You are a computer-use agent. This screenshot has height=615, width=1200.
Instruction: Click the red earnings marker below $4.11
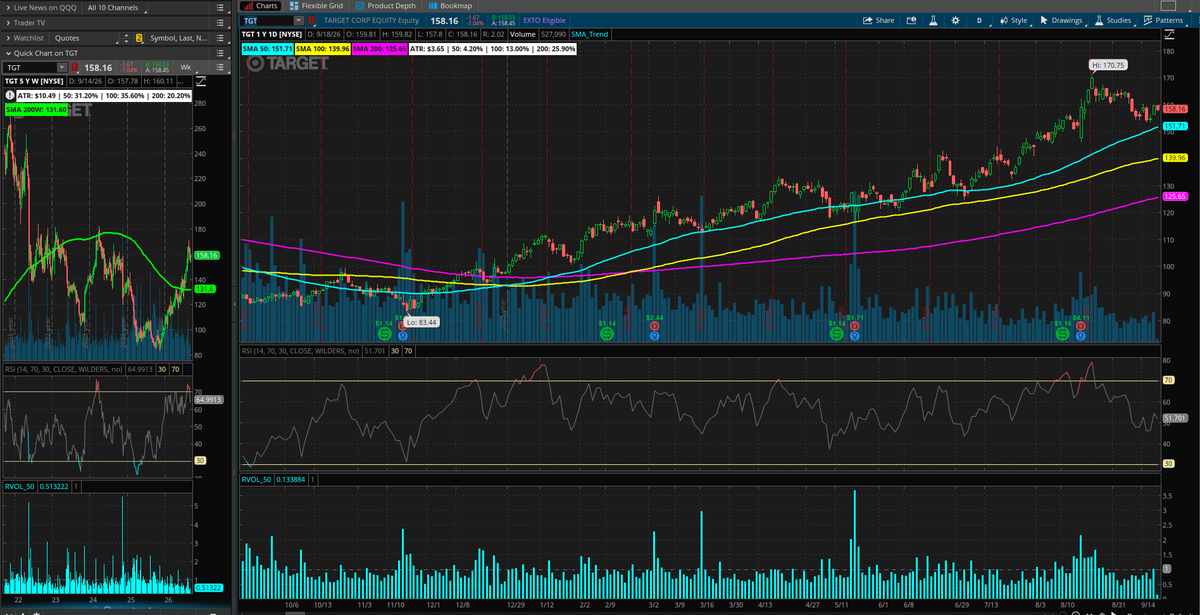1080,326
